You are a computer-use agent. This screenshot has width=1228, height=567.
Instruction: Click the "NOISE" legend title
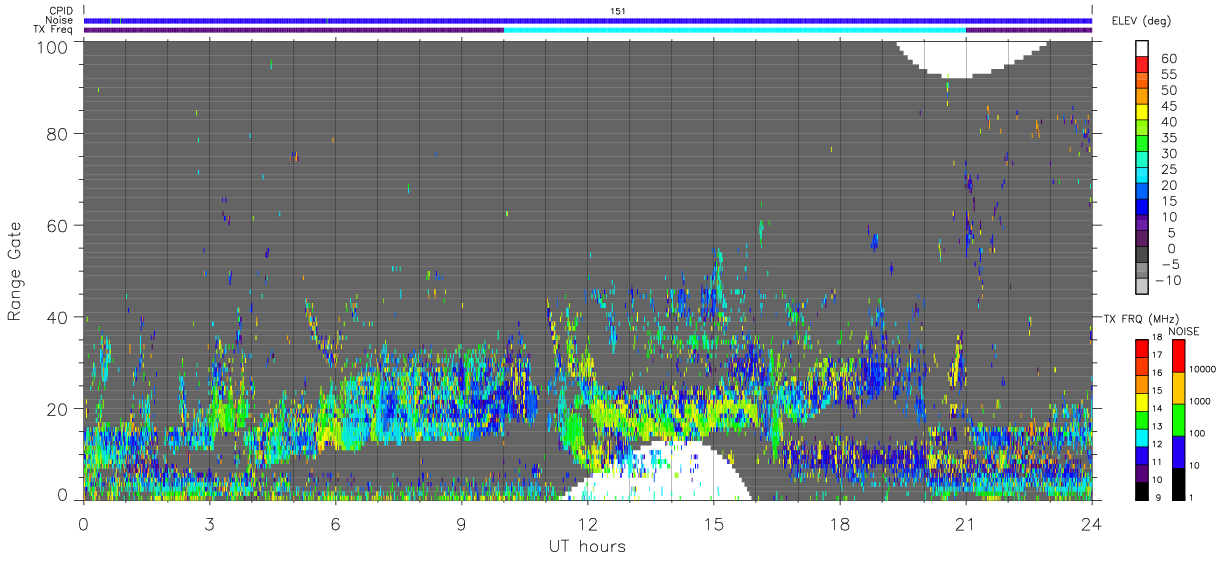[1184, 331]
